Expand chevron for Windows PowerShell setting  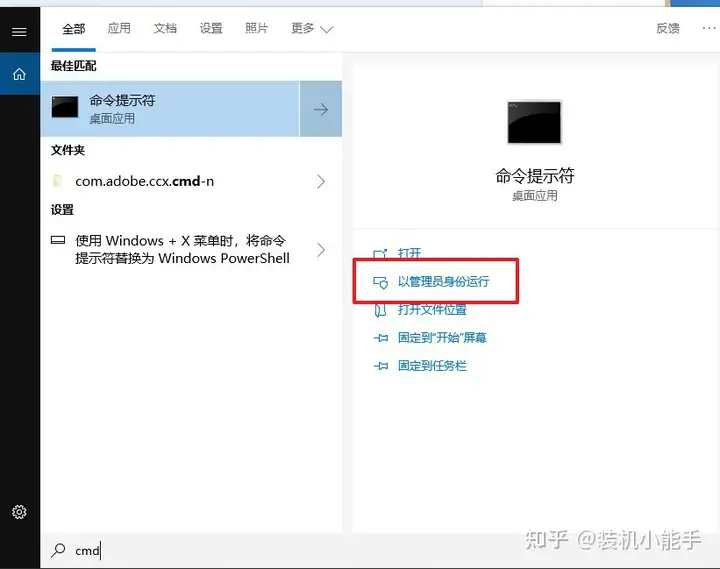click(x=321, y=250)
